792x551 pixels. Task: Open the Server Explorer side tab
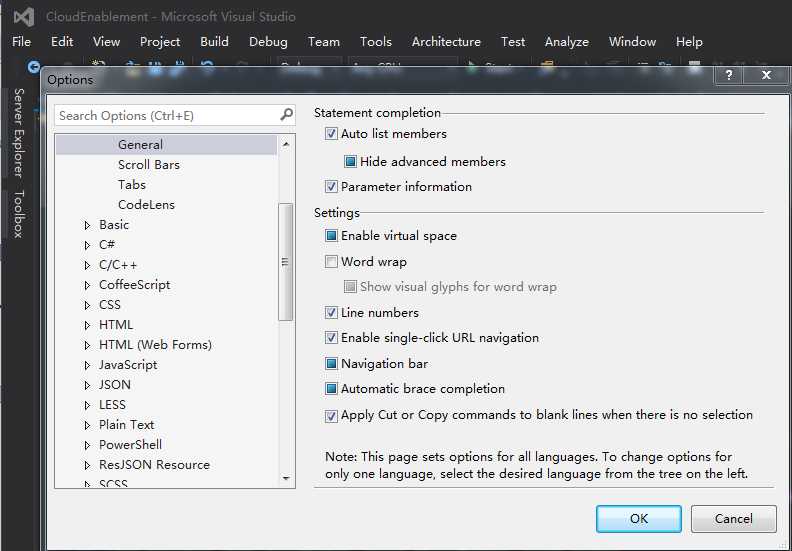19,133
